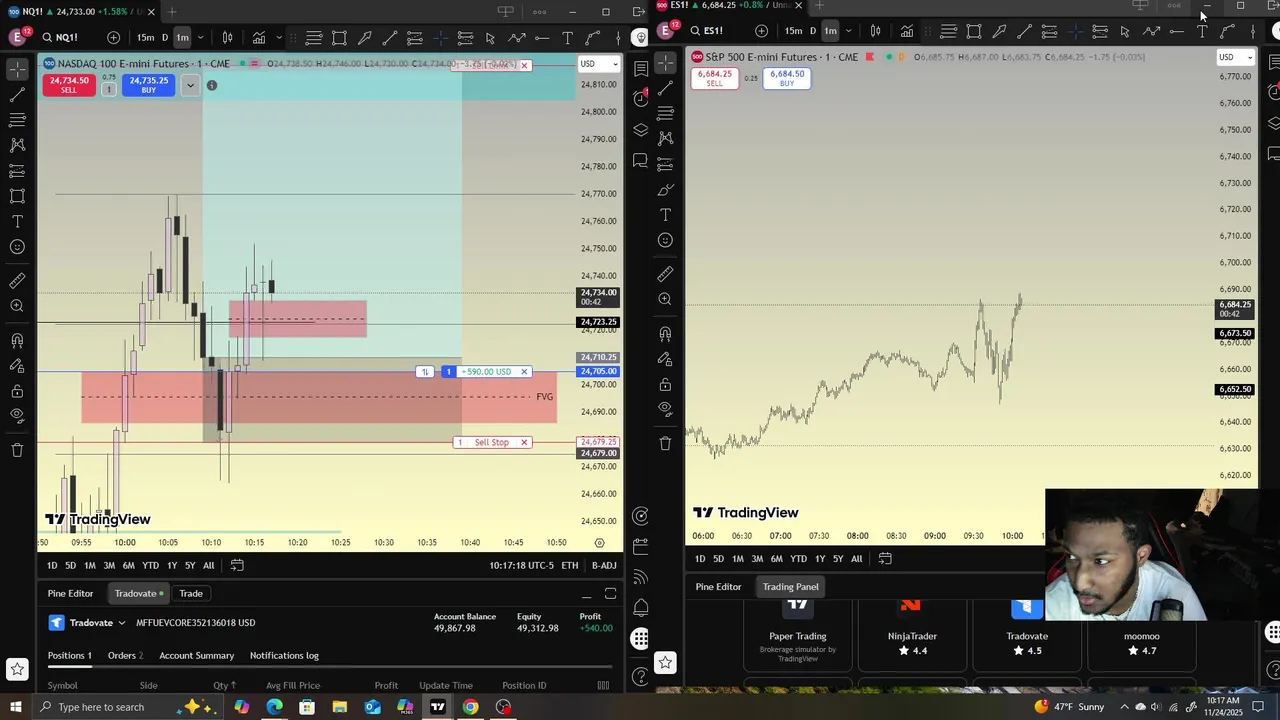Open candle chart style menu in NQ1! window

tap(228, 38)
